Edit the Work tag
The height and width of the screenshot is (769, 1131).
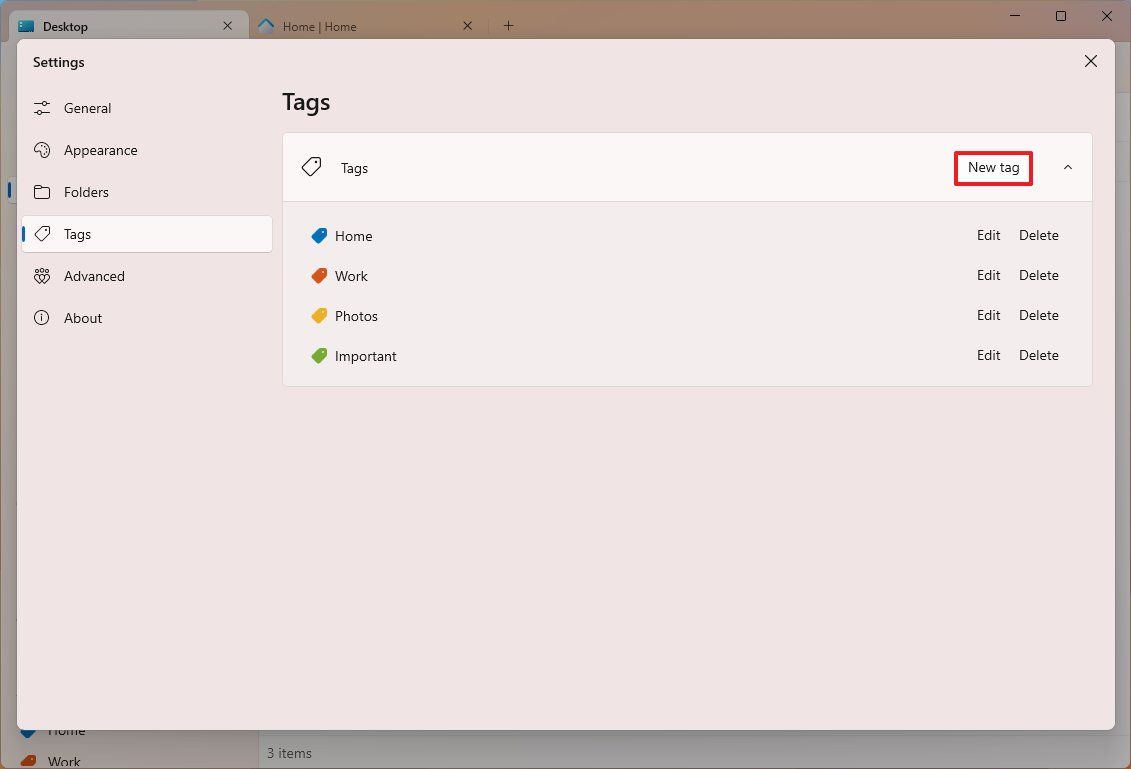(988, 275)
